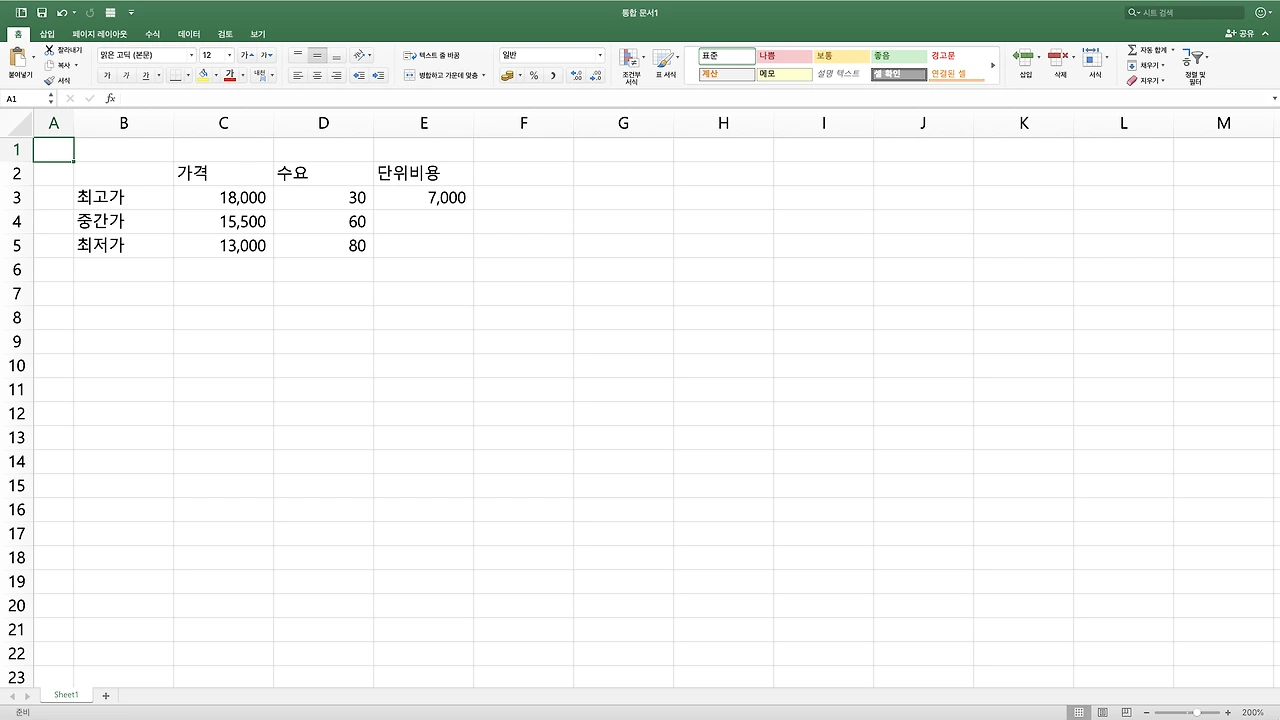Toggle Wrap Text (텍스트 줄 바꿈)
Viewport: 1280px width, 720px height.
pos(432,55)
